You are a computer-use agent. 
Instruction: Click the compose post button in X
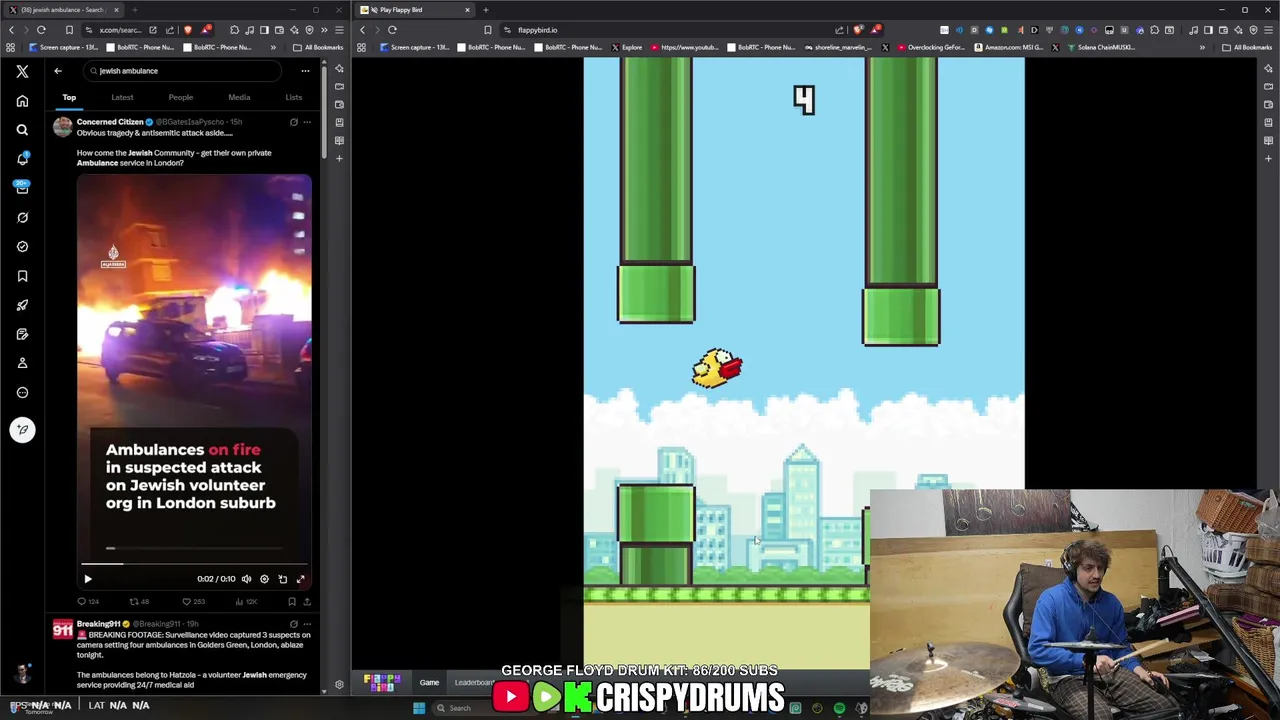point(22,430)
